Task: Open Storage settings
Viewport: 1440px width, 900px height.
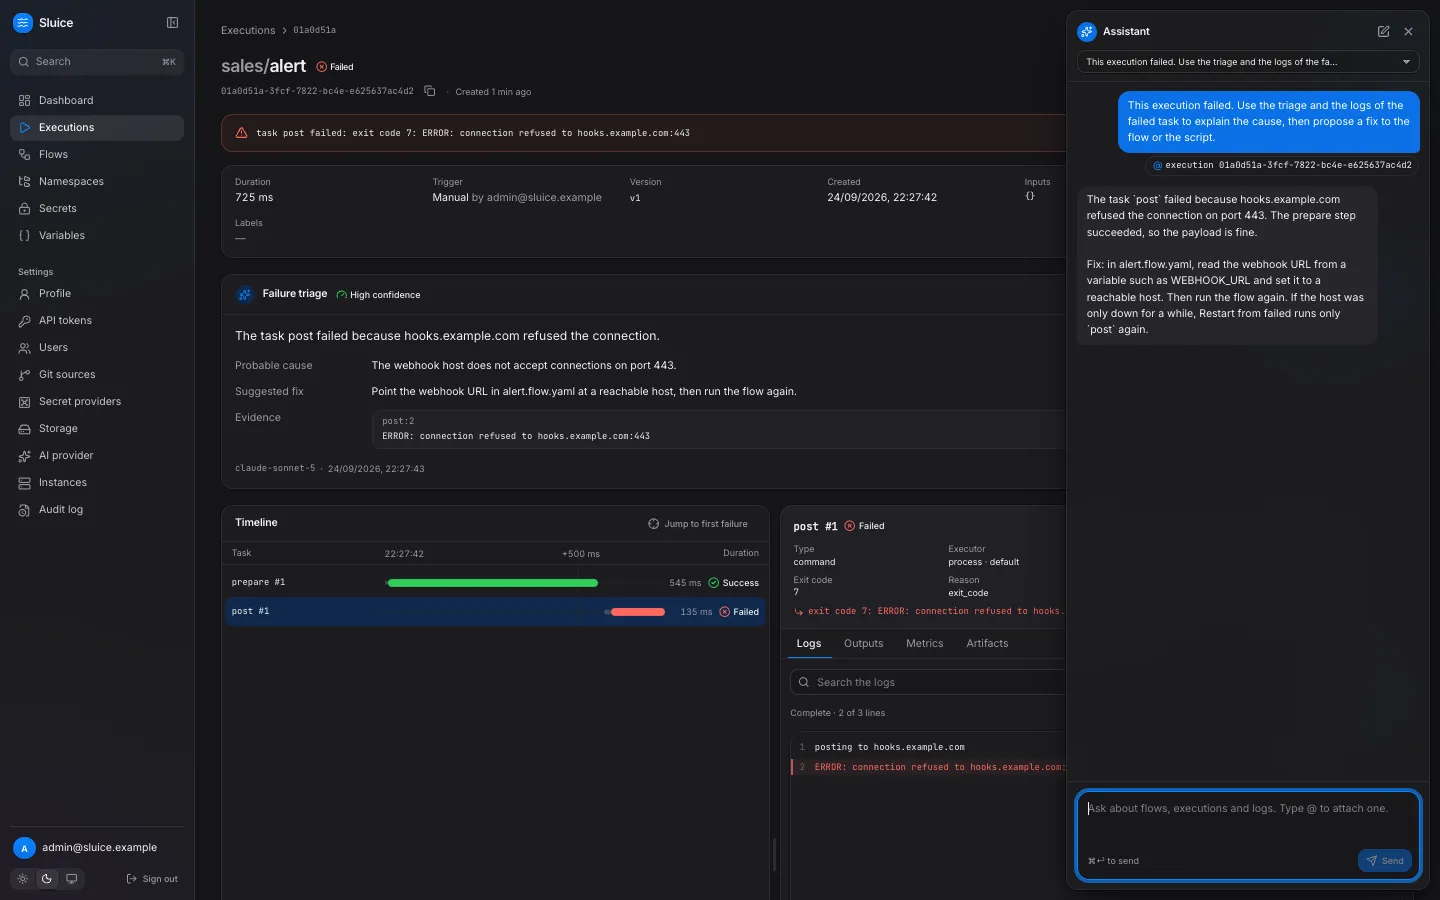Action: 97,428
